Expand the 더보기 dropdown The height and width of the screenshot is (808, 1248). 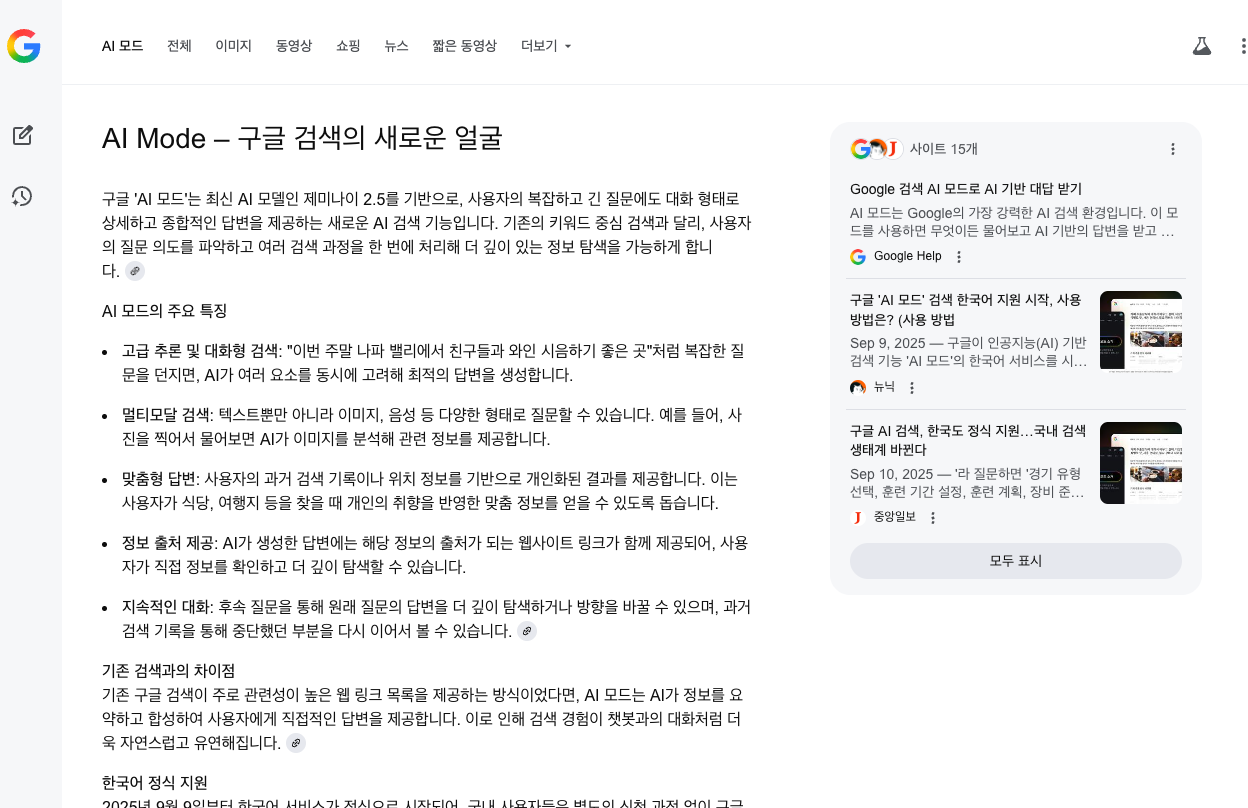click(x=546, y=46)
